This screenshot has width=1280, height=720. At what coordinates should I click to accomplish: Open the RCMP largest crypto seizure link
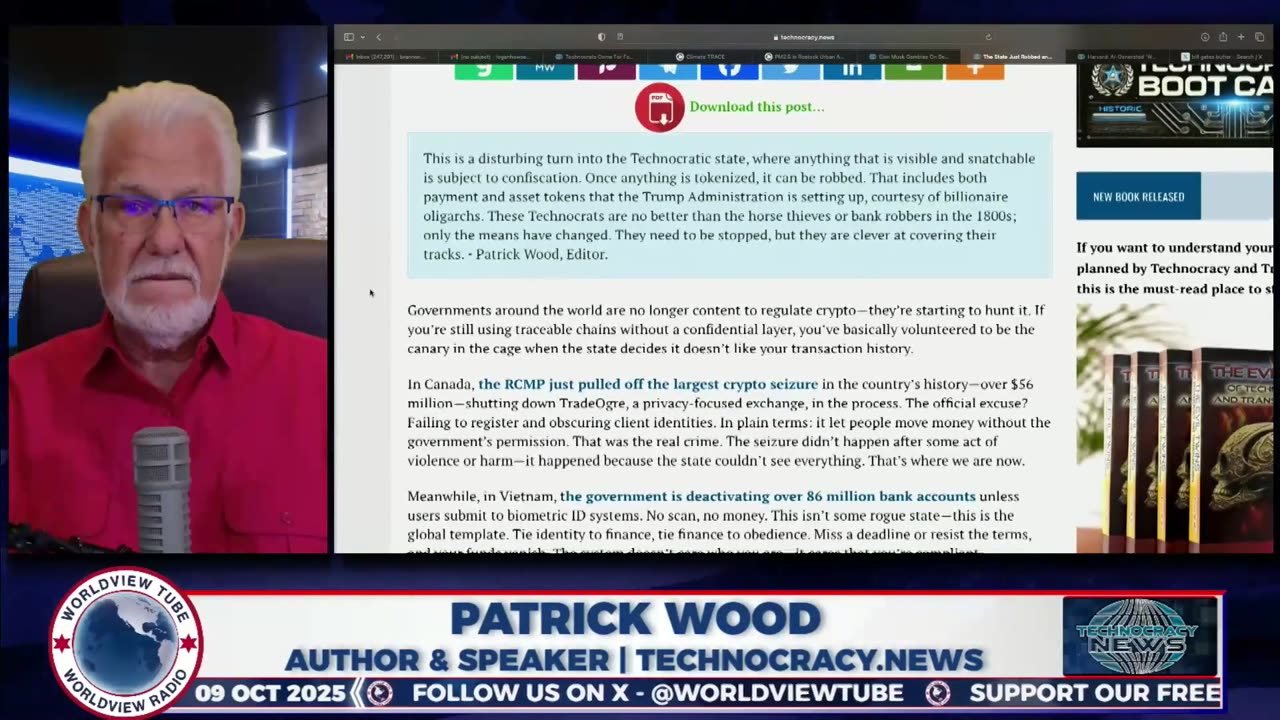648,384
